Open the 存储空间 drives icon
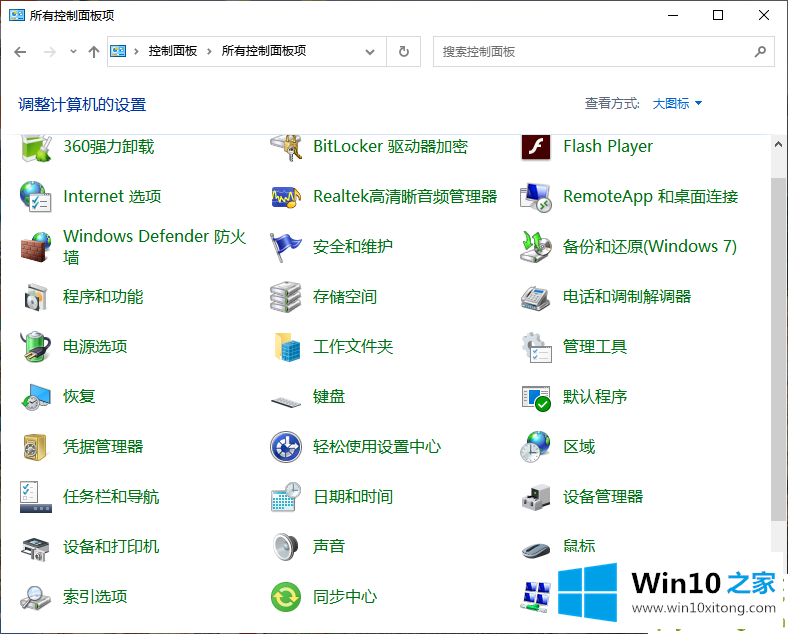Viewport: 788px width, 634px height. [x=285, y=297]
